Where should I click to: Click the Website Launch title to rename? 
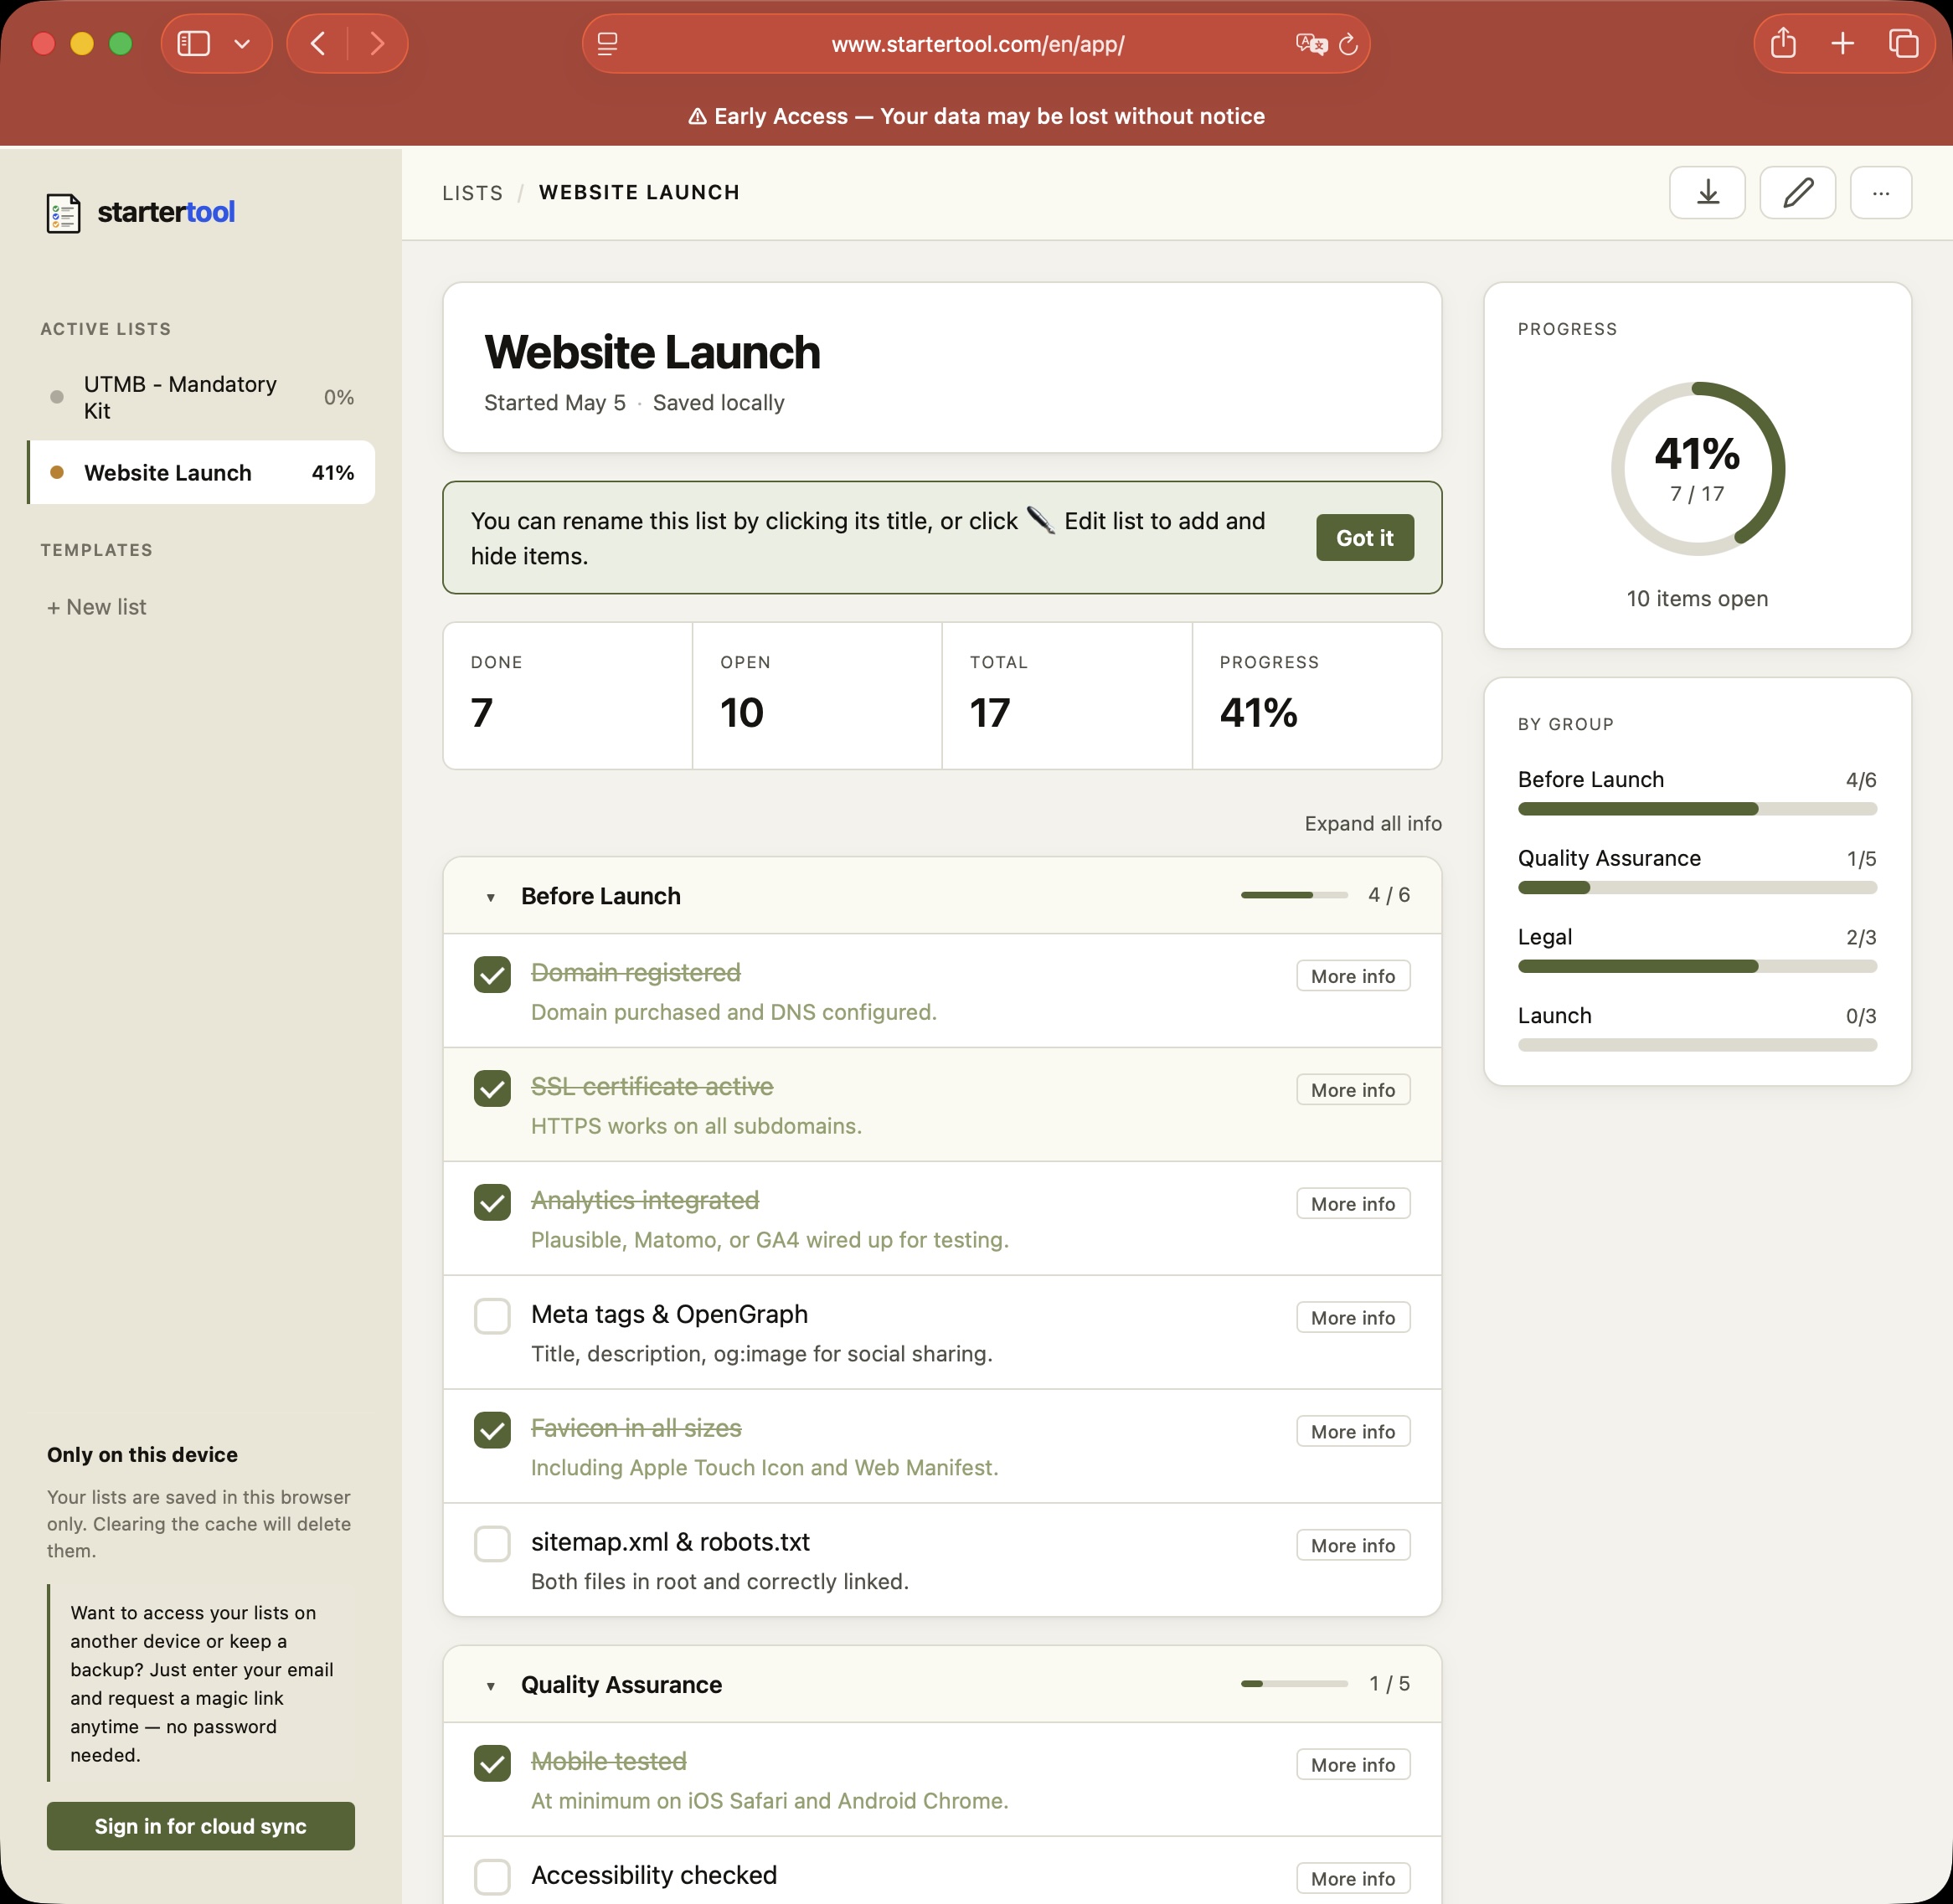coord(652,353)
